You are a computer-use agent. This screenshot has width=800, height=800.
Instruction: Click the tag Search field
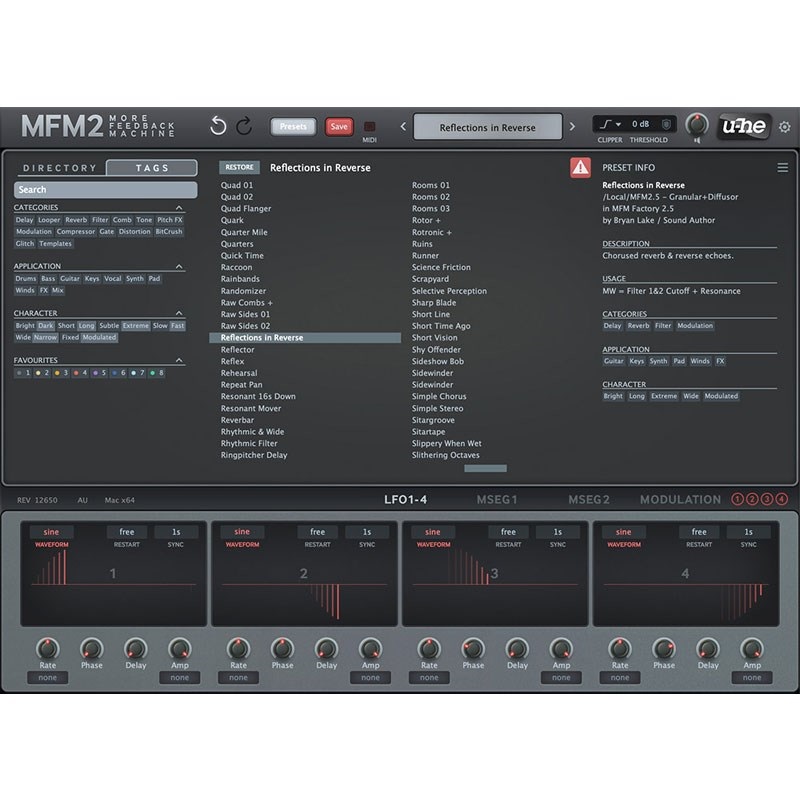[x=106, y=190]
